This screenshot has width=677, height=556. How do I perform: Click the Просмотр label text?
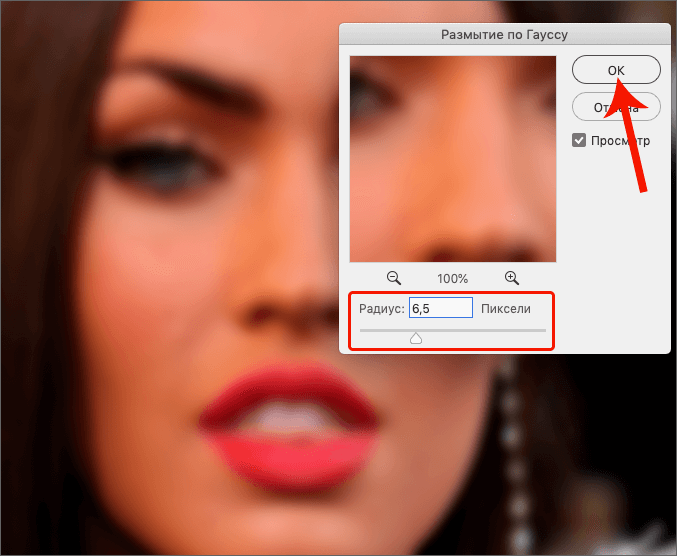point(620,141)
